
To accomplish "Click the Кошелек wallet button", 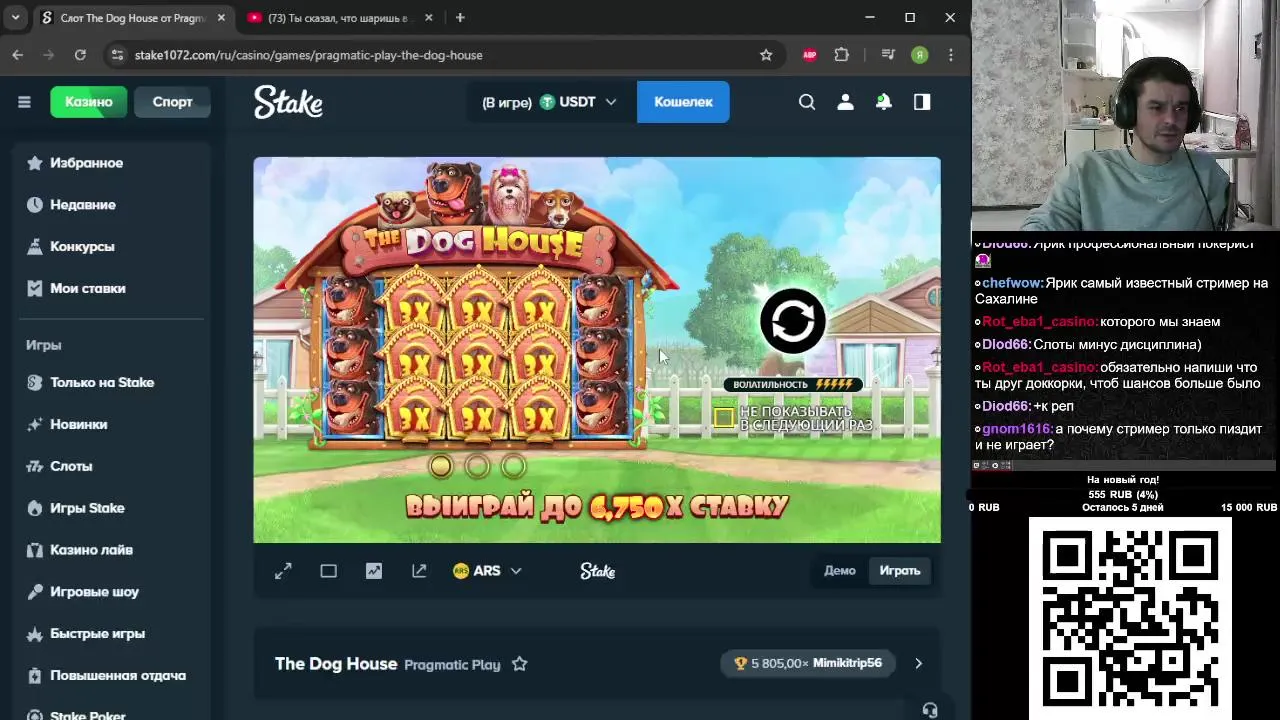I will coord(683,102).
